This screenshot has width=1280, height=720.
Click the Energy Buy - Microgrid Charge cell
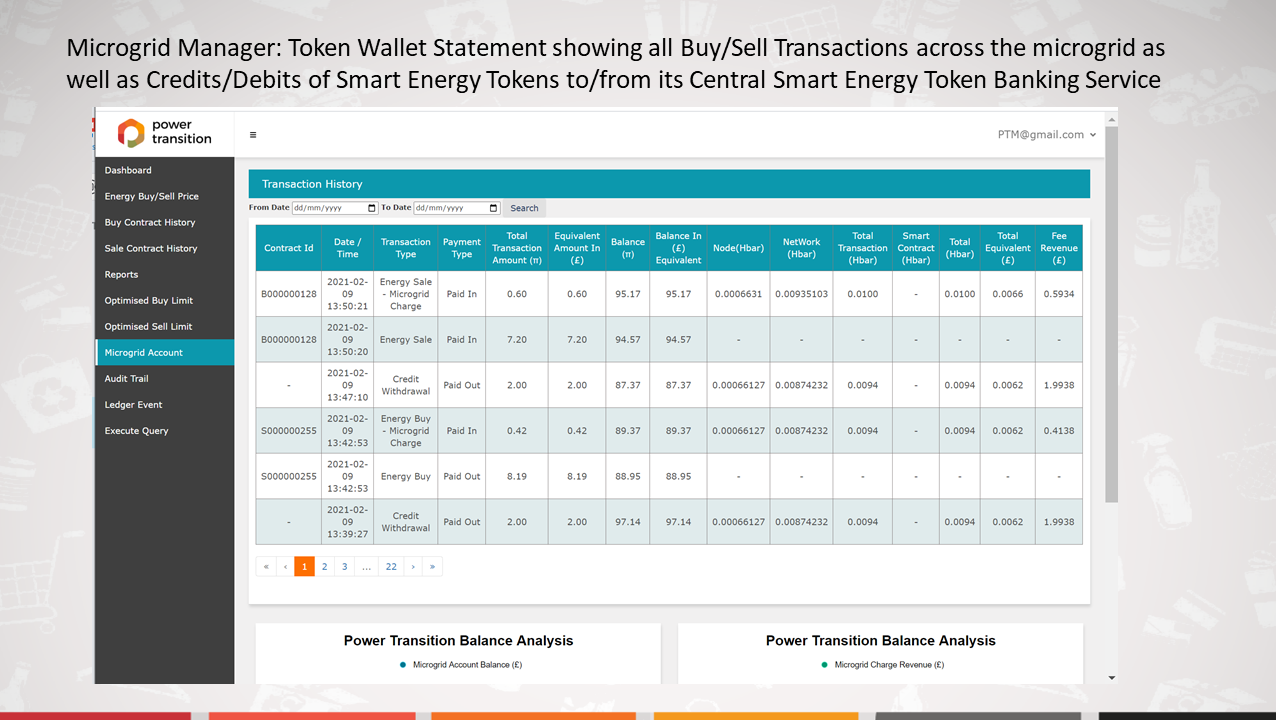tap(406, 431)
